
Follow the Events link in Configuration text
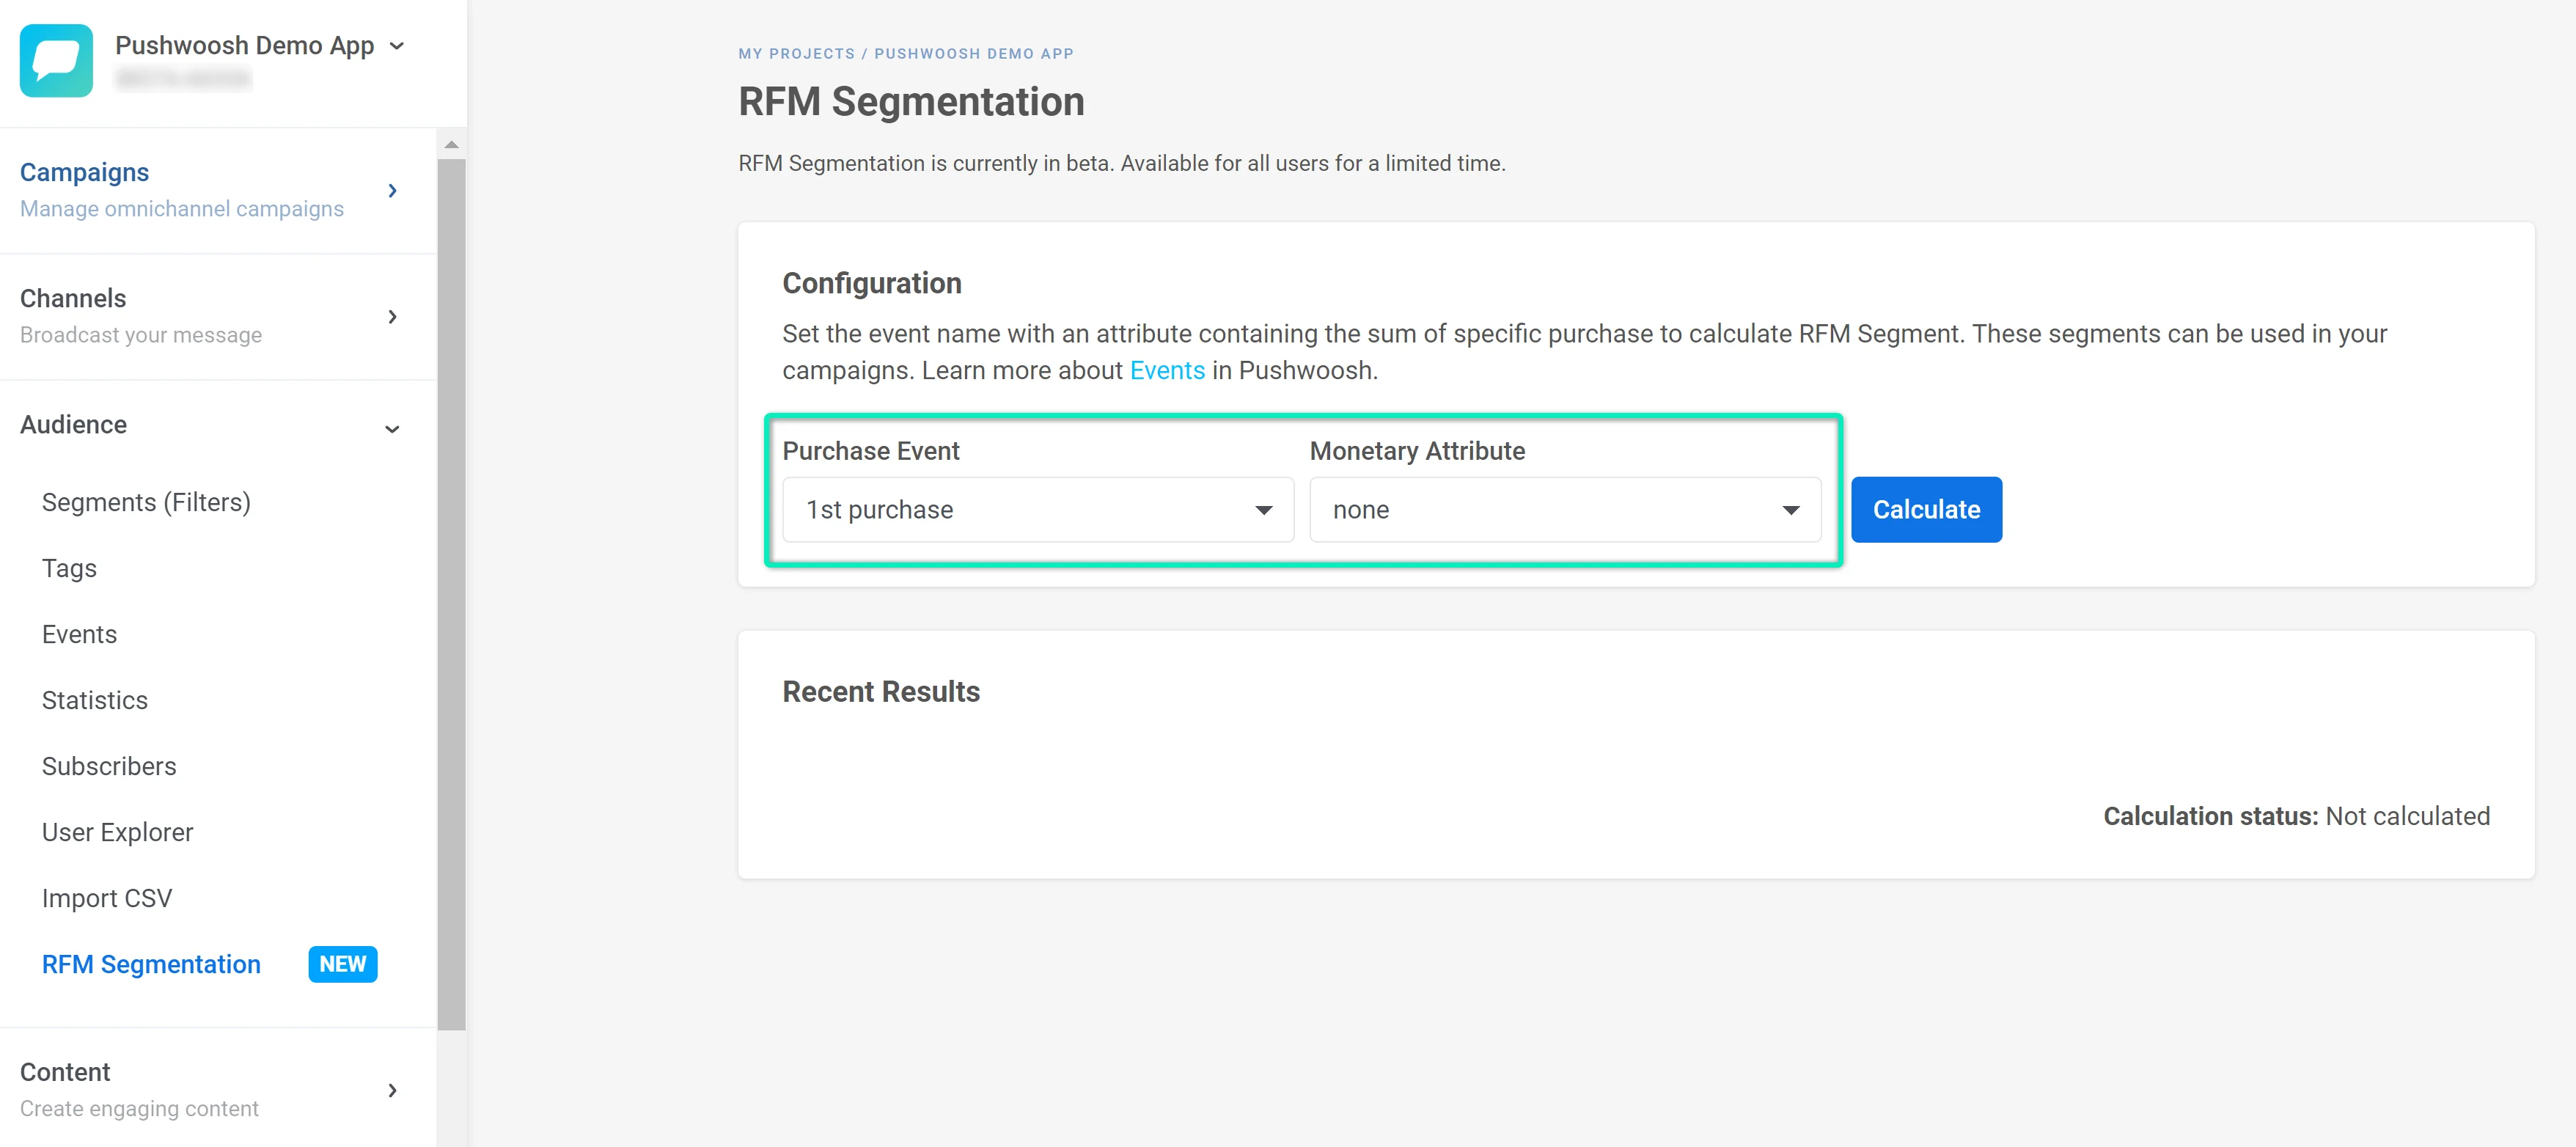point(1167,371)
